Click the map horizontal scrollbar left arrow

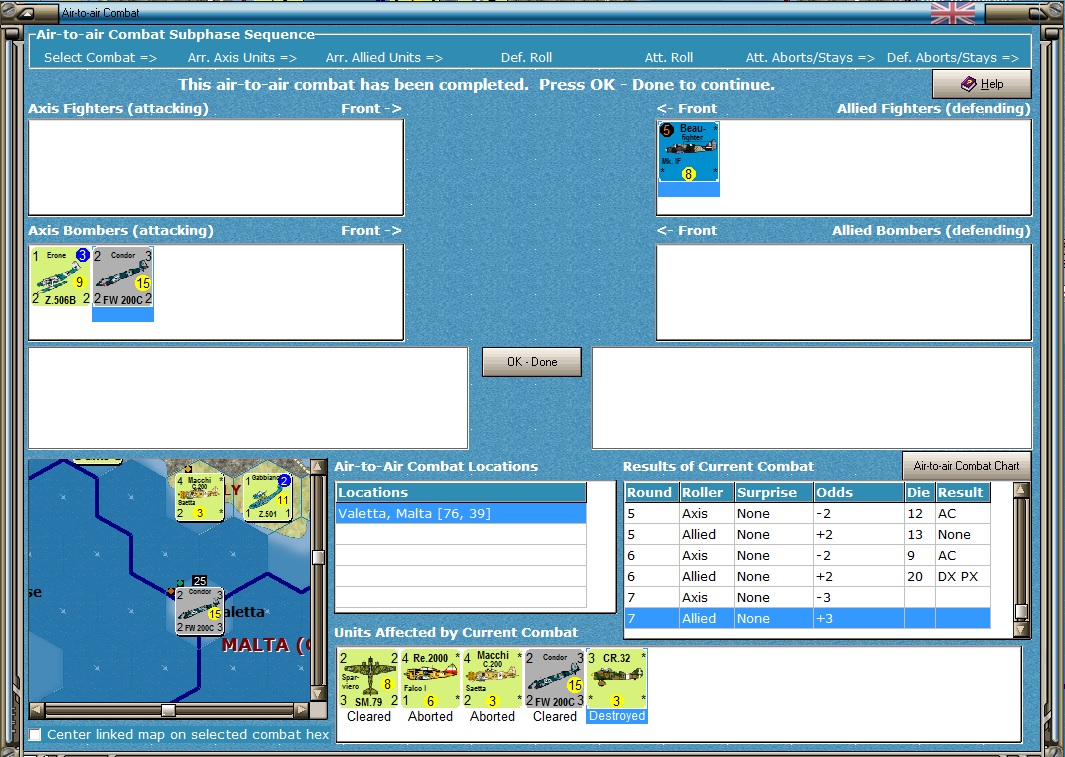point(37,710)
